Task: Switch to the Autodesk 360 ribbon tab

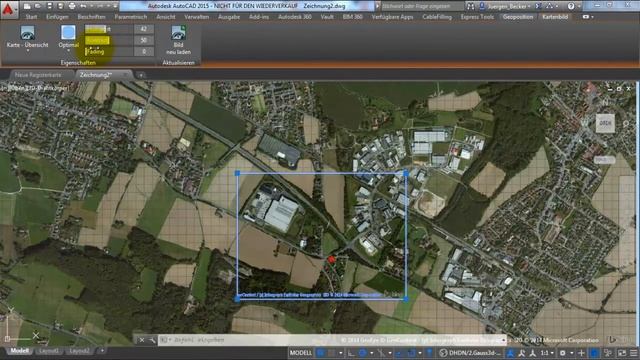Action: tap(295, 17)
